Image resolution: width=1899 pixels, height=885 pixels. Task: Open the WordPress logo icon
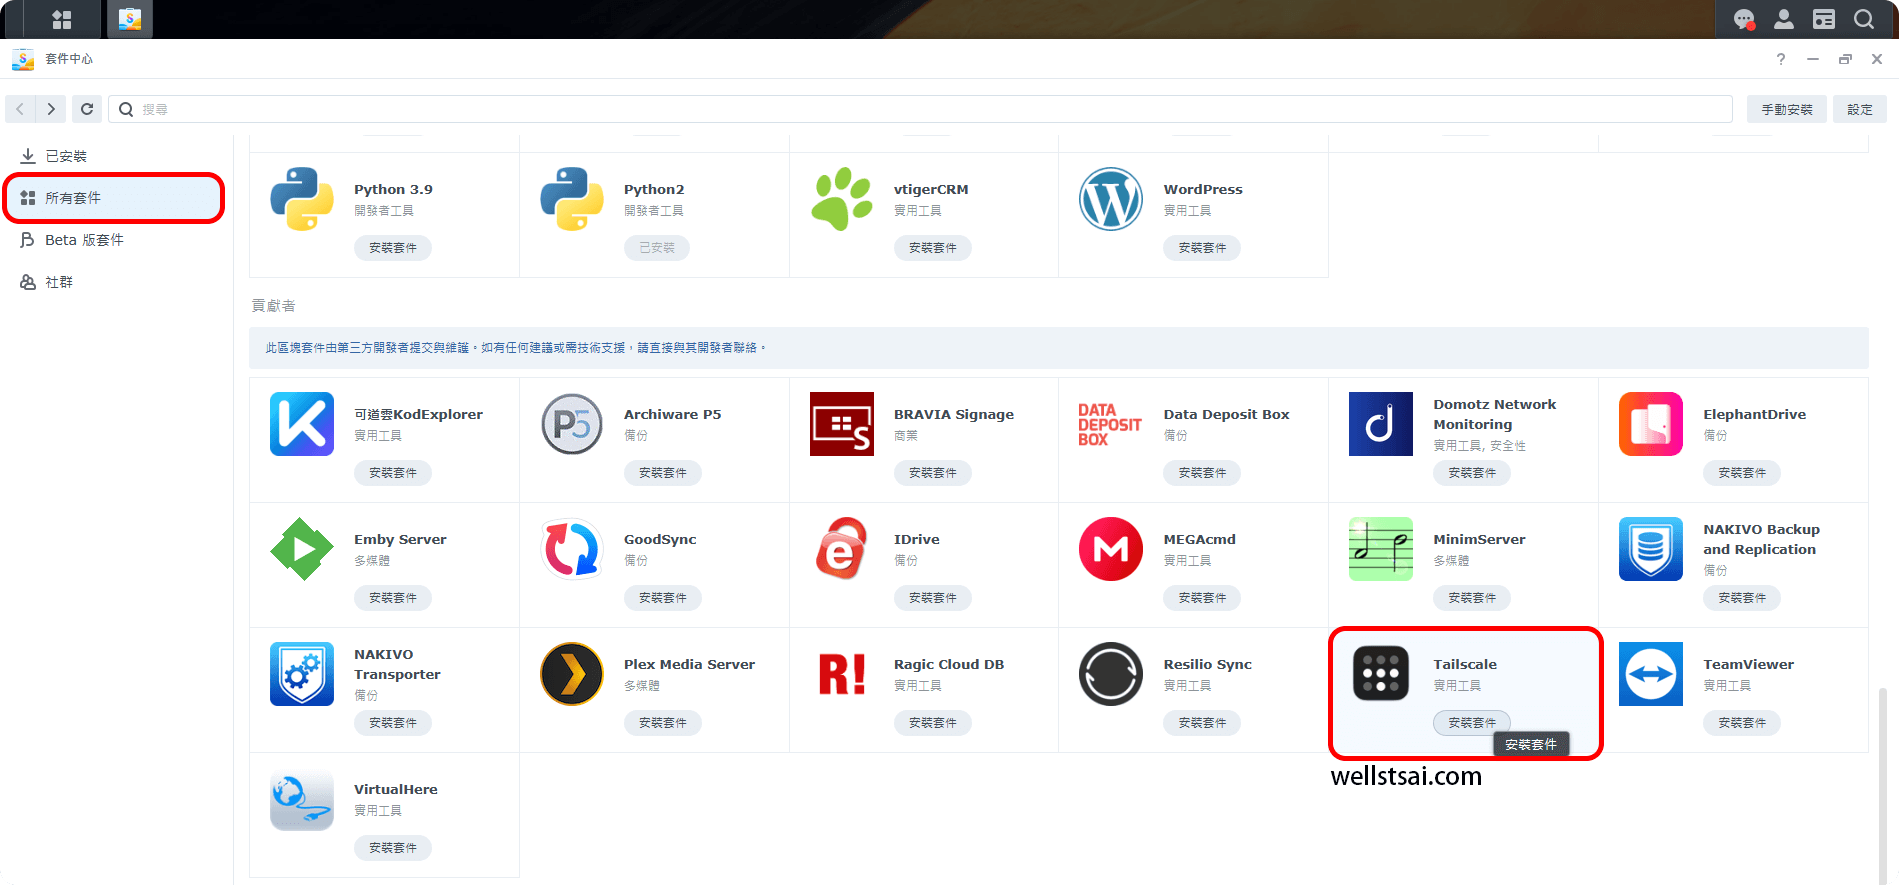coord(1111,199)
